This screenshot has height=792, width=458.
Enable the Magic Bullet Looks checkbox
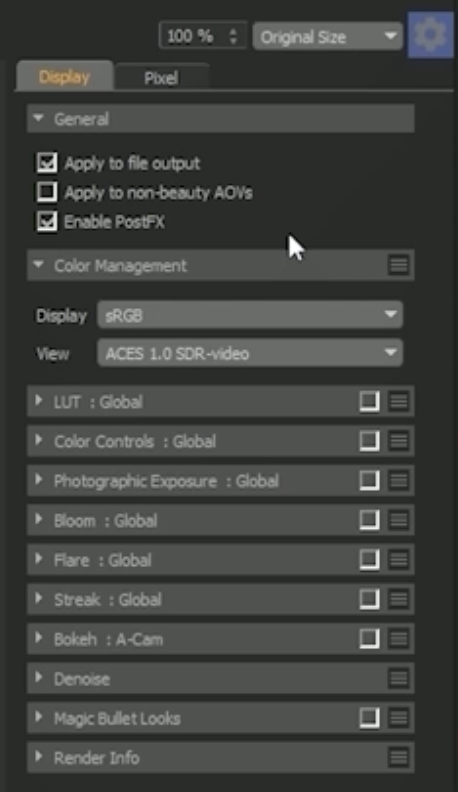tap(369, 718)
